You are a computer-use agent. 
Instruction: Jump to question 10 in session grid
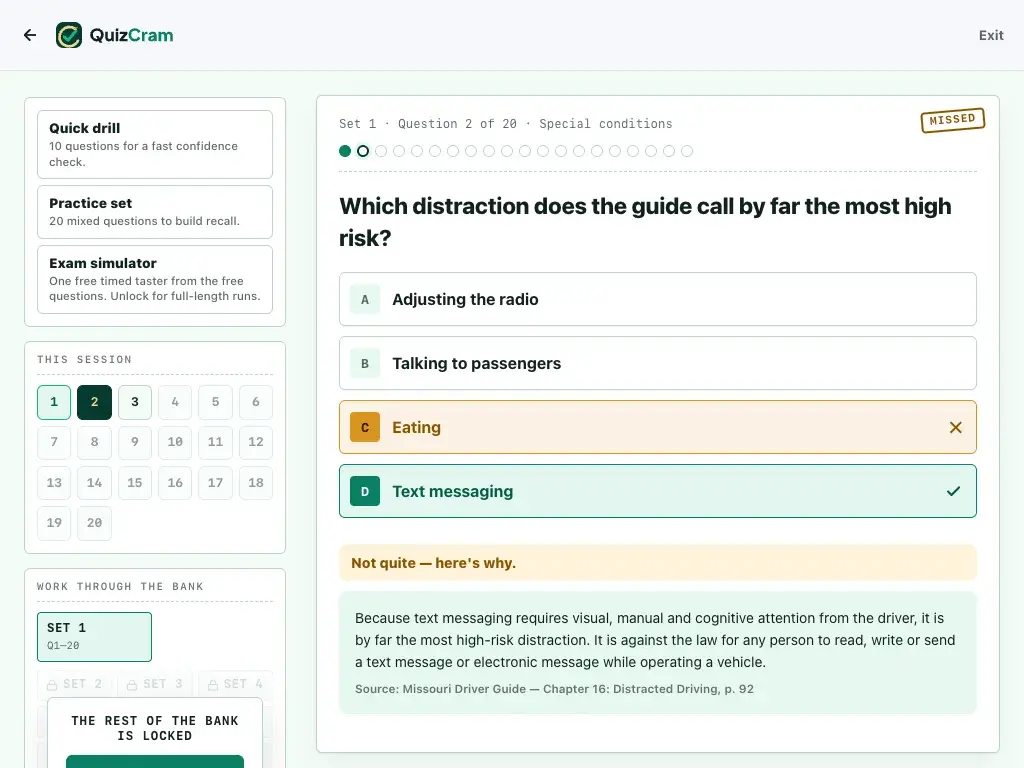(x=175, y=442)
